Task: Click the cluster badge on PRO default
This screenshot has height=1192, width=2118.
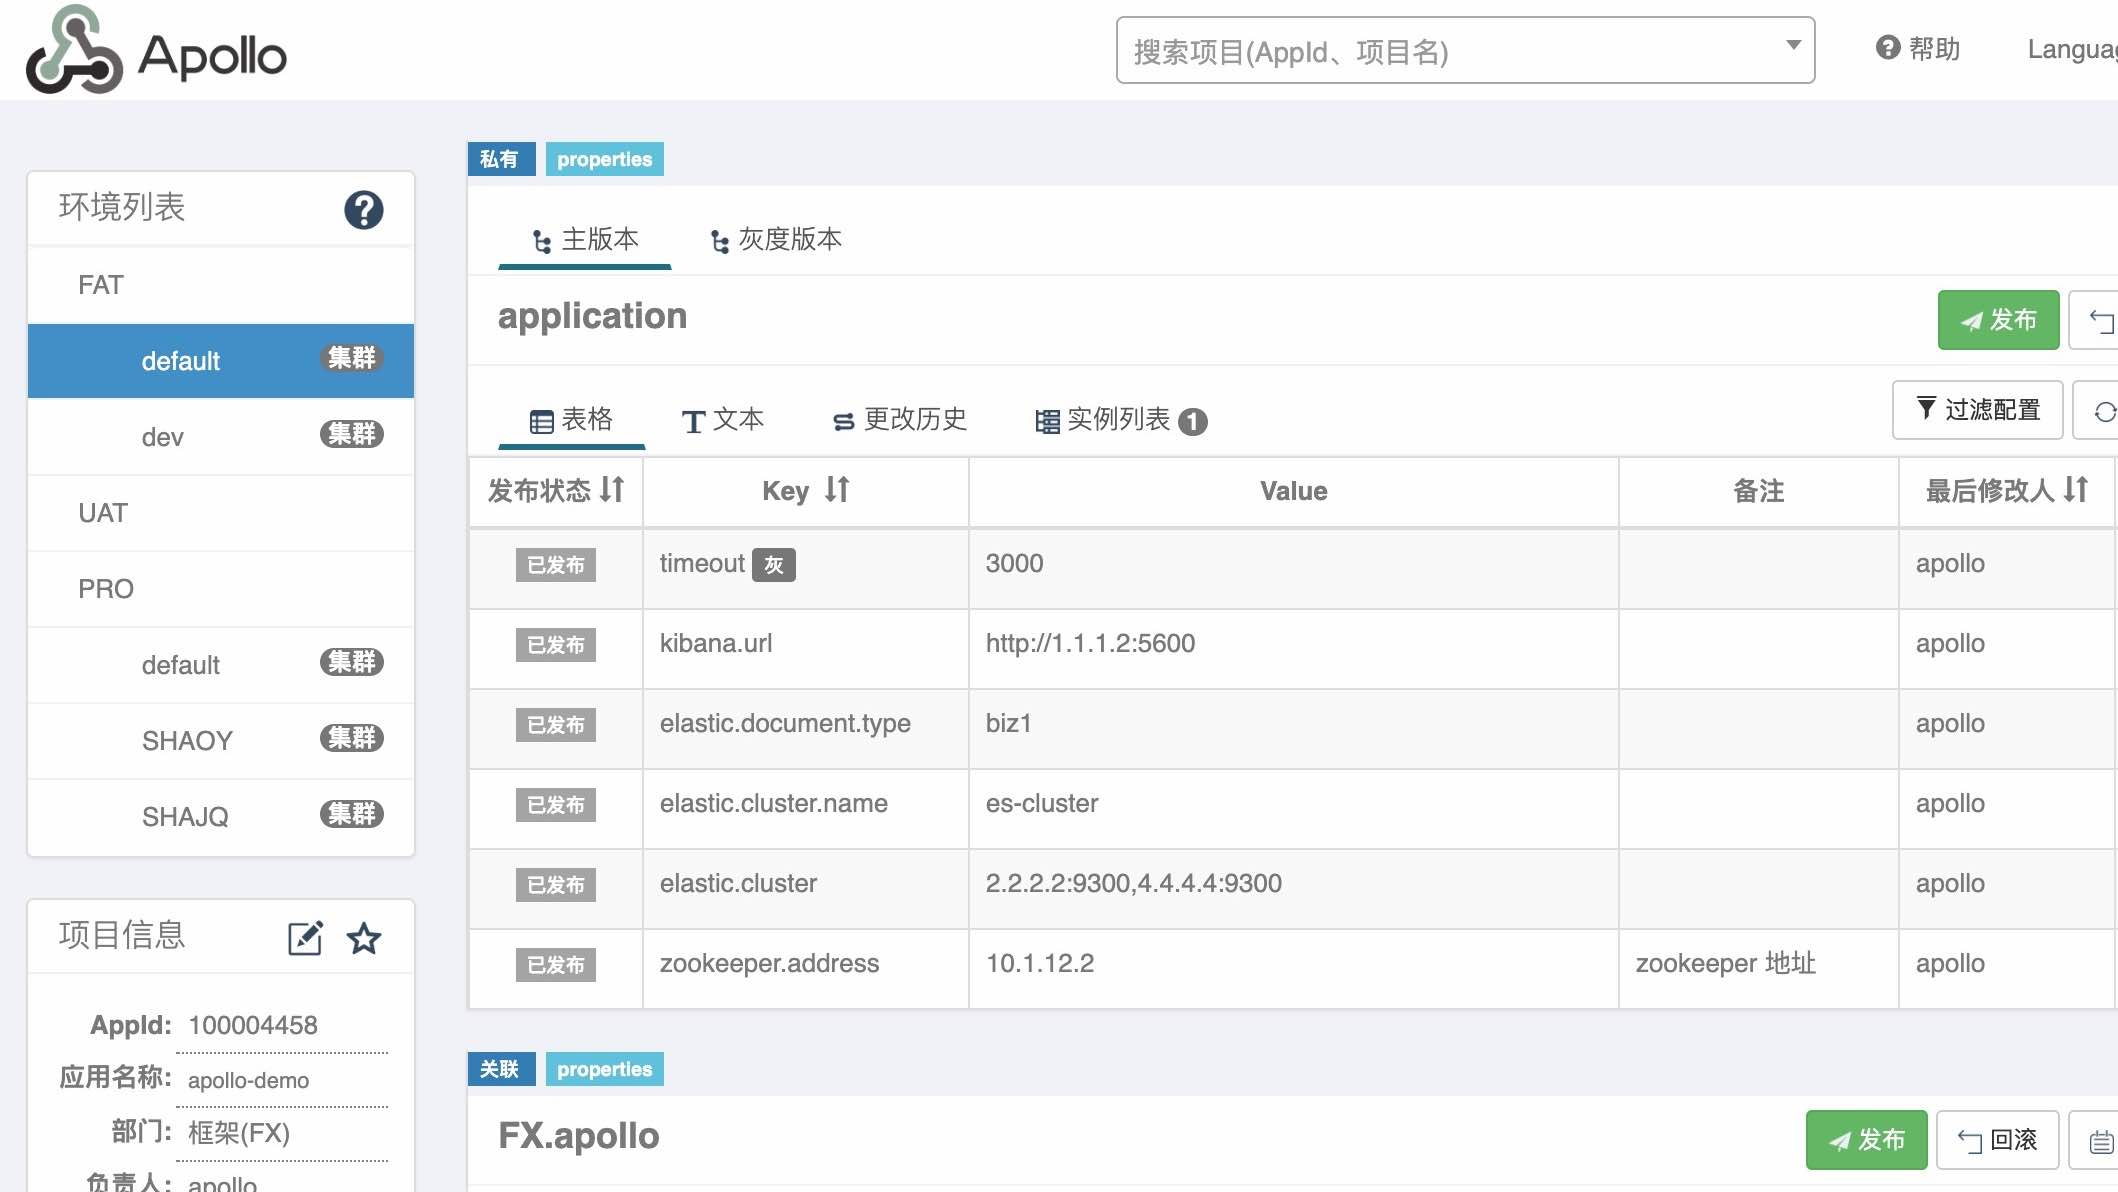Action: (x=352, y=662)
